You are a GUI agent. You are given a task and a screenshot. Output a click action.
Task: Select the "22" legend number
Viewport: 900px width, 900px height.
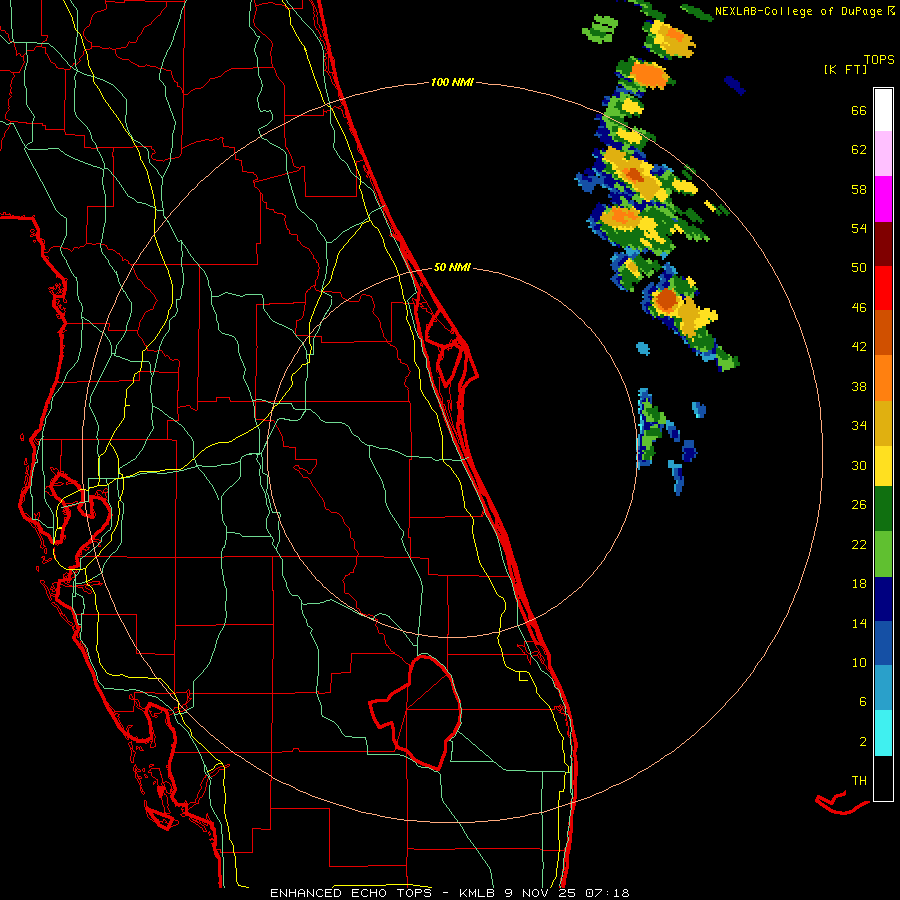[859, 544]
